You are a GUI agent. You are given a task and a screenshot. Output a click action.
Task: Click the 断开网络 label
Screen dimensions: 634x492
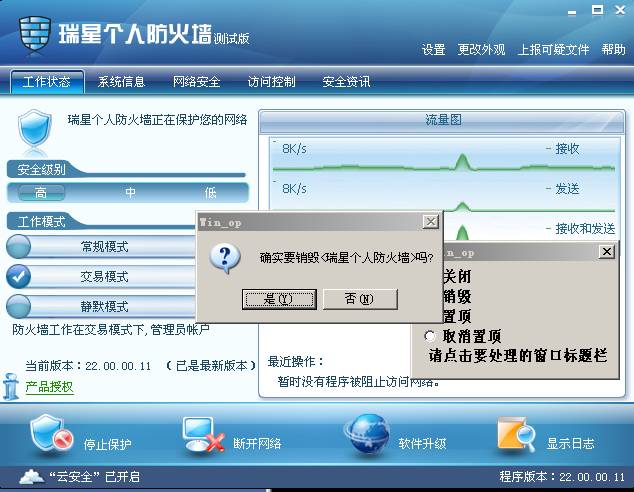coord(257,443)
